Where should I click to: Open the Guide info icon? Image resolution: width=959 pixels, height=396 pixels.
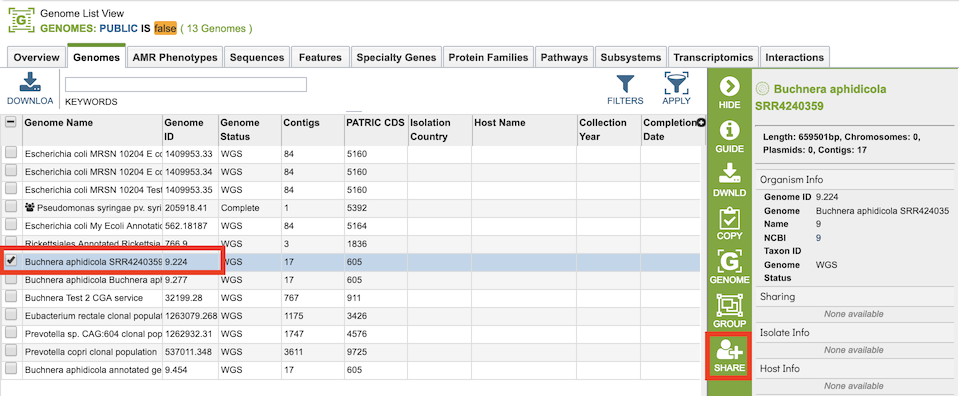(x=729, y=130)
